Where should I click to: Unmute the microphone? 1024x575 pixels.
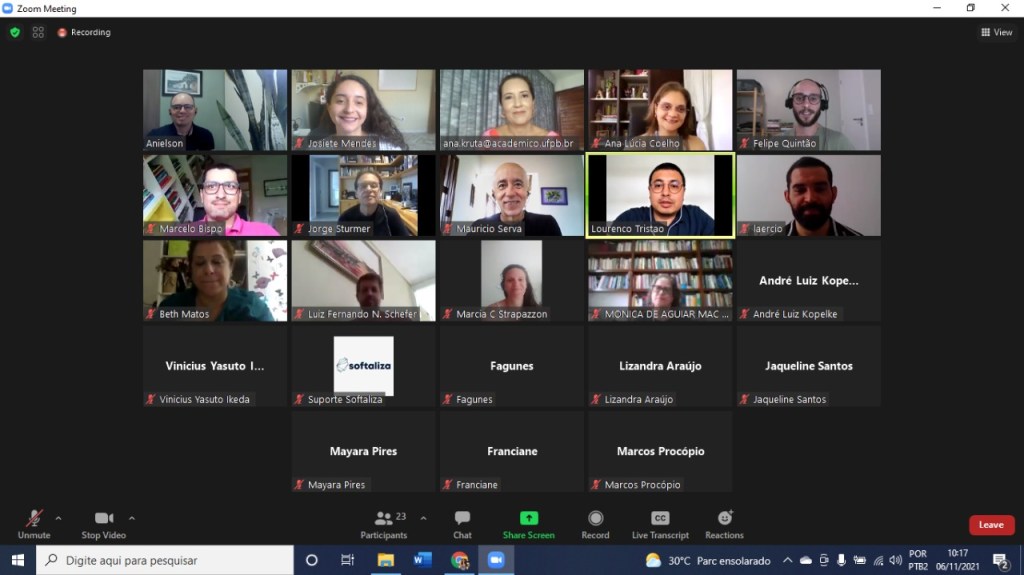click(34, 523)
